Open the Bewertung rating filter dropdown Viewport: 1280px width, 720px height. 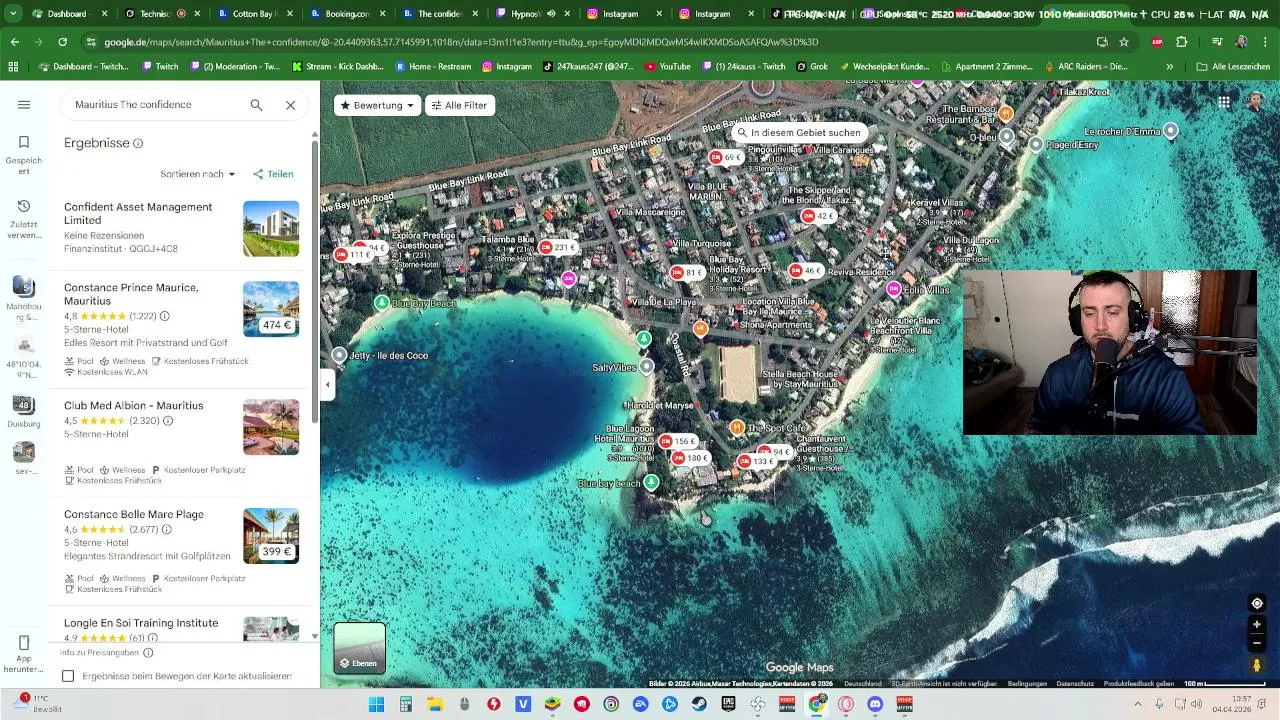[377, 105]
